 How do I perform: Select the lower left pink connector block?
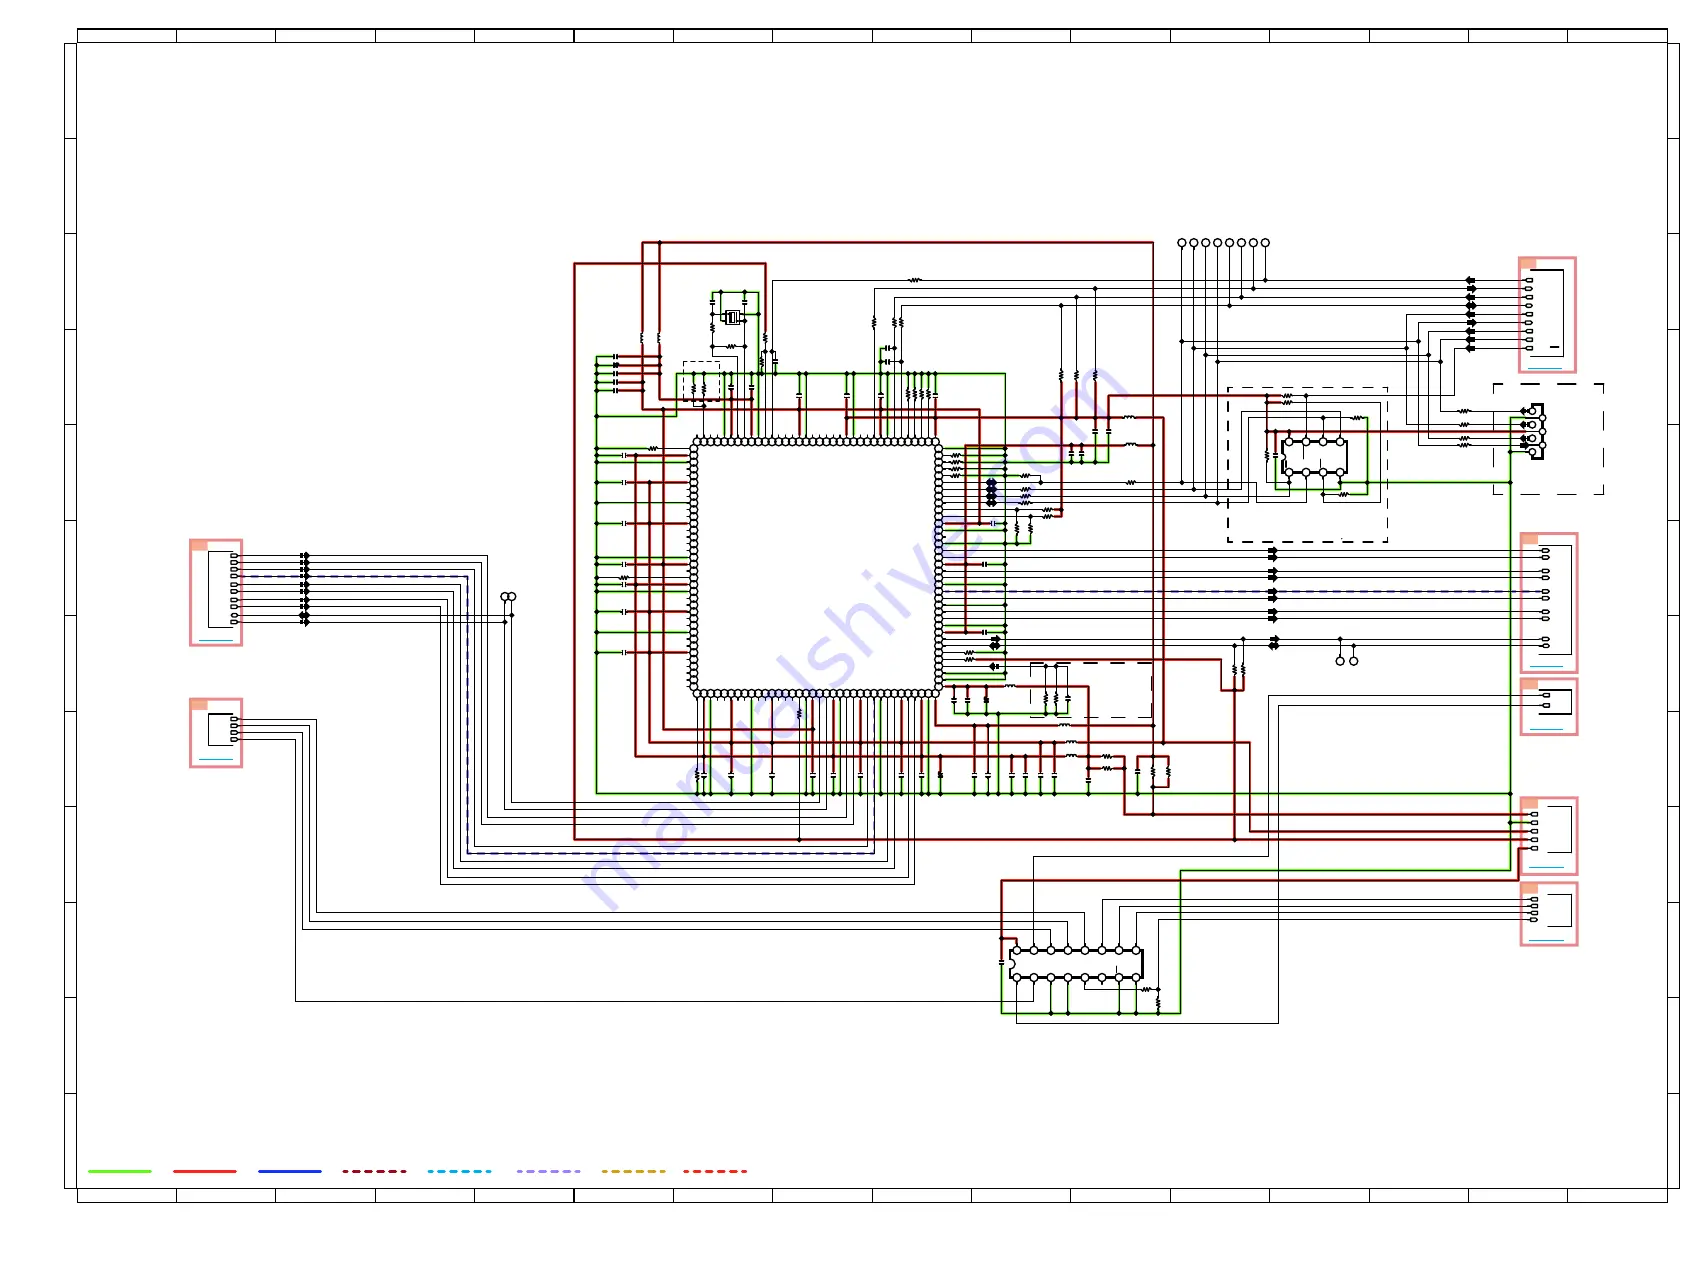(x=216, y=733)
